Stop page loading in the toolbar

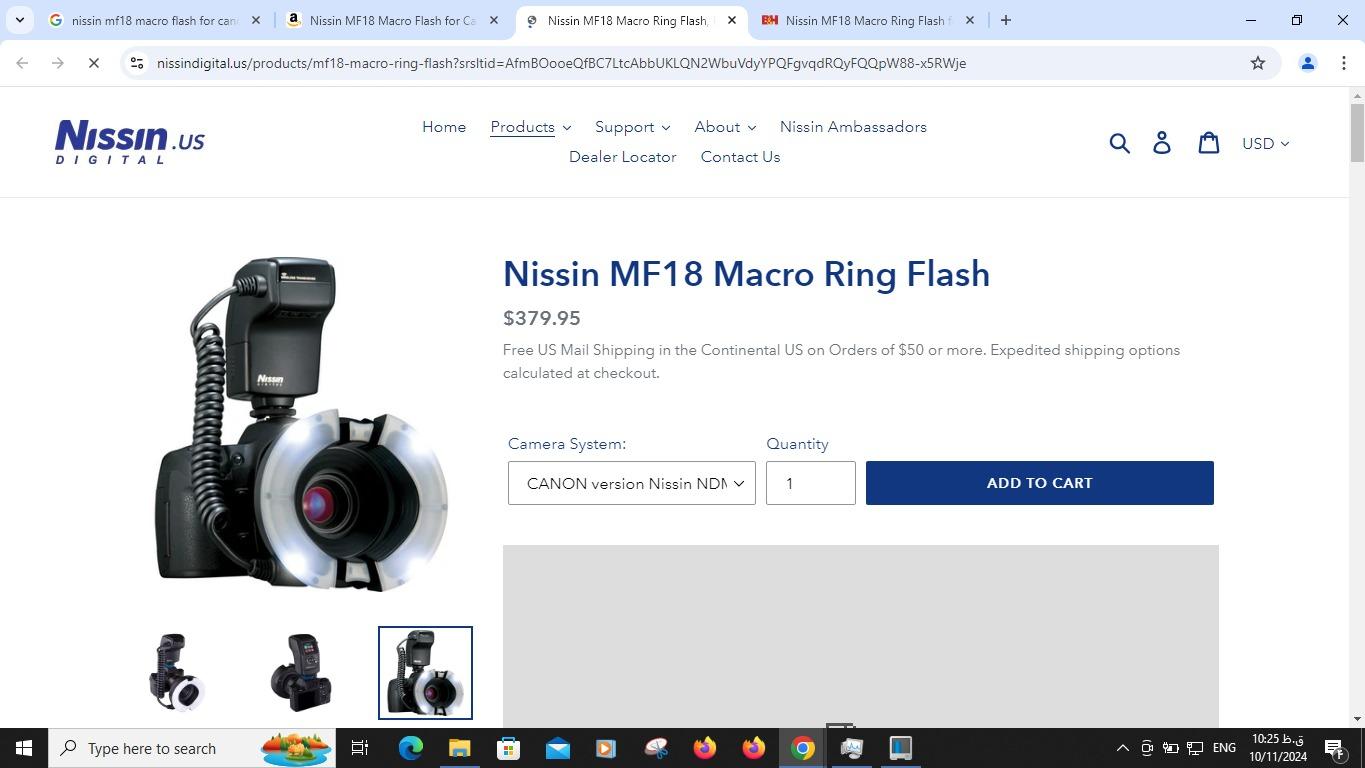(93, 63)
